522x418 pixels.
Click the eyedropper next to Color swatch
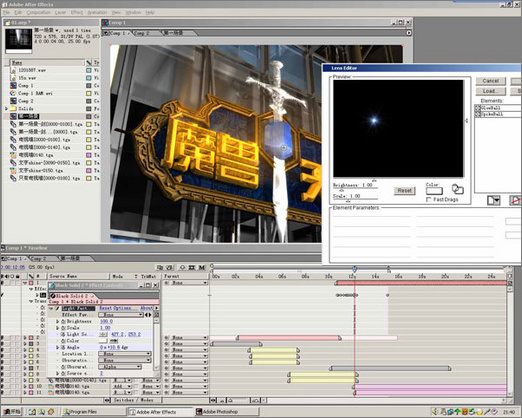point(114,341)
